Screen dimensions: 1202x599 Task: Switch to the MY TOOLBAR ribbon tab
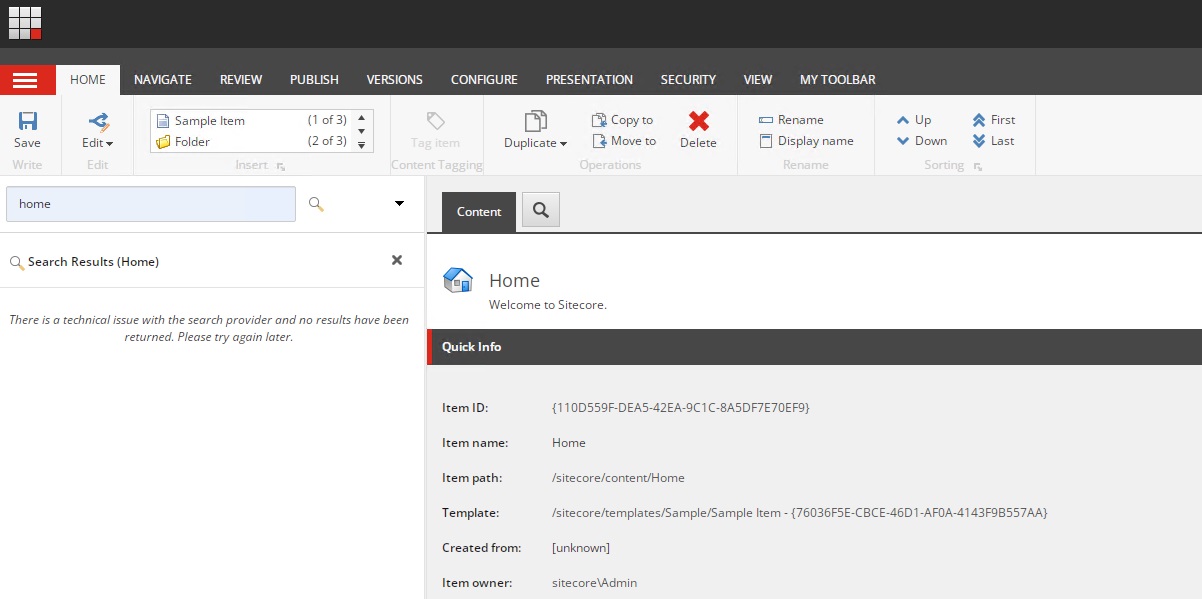click(838, 80)
